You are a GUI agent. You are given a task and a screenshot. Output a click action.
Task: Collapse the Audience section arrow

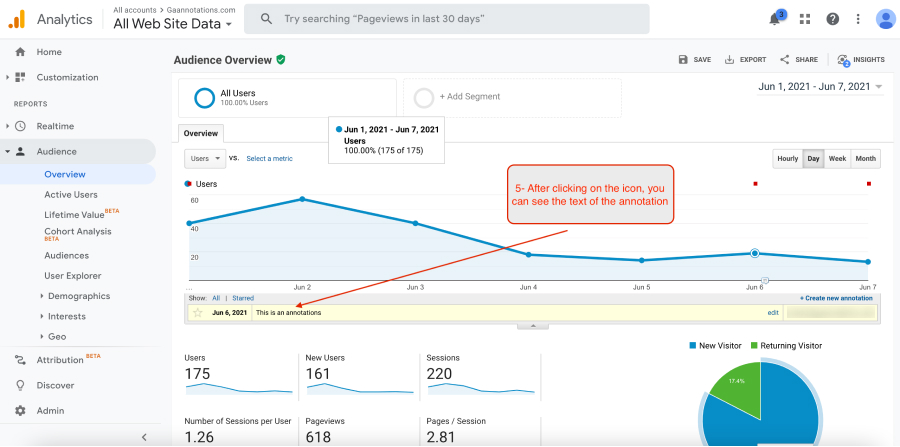(7, 151)
